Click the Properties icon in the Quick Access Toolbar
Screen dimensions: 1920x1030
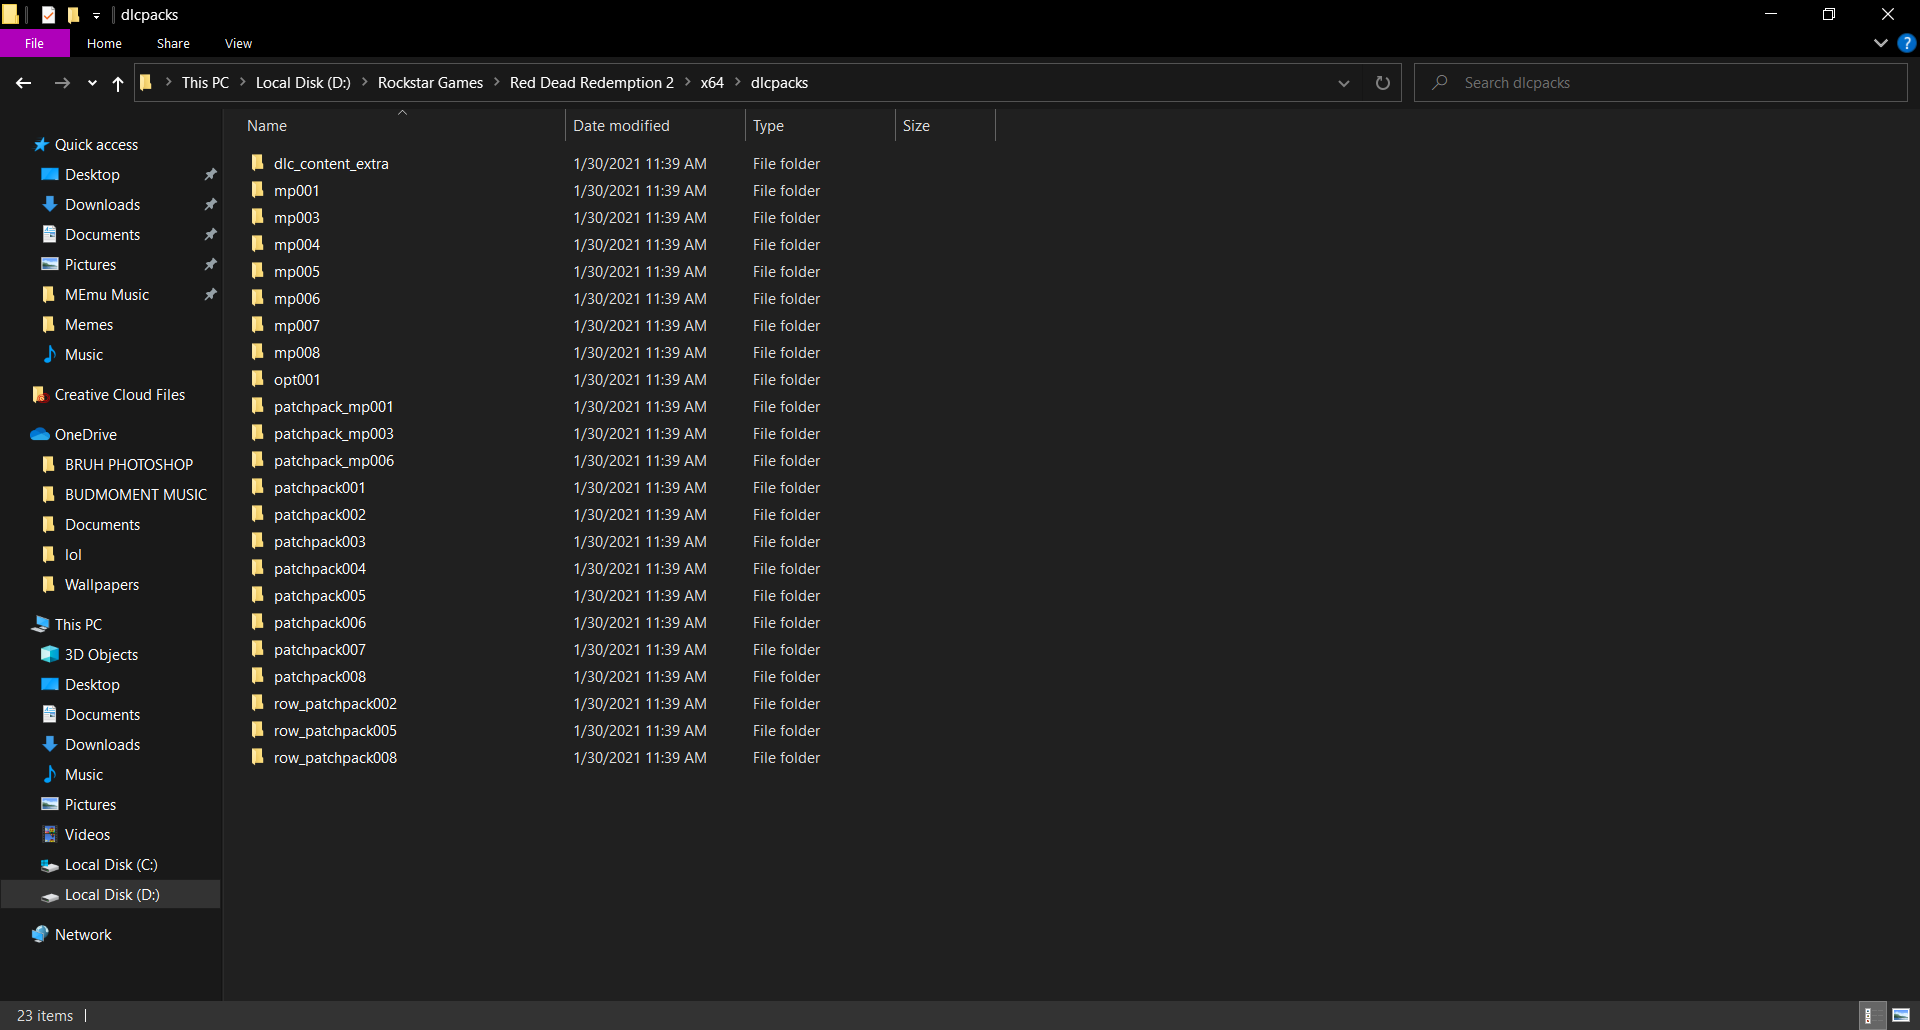[48, 14]
